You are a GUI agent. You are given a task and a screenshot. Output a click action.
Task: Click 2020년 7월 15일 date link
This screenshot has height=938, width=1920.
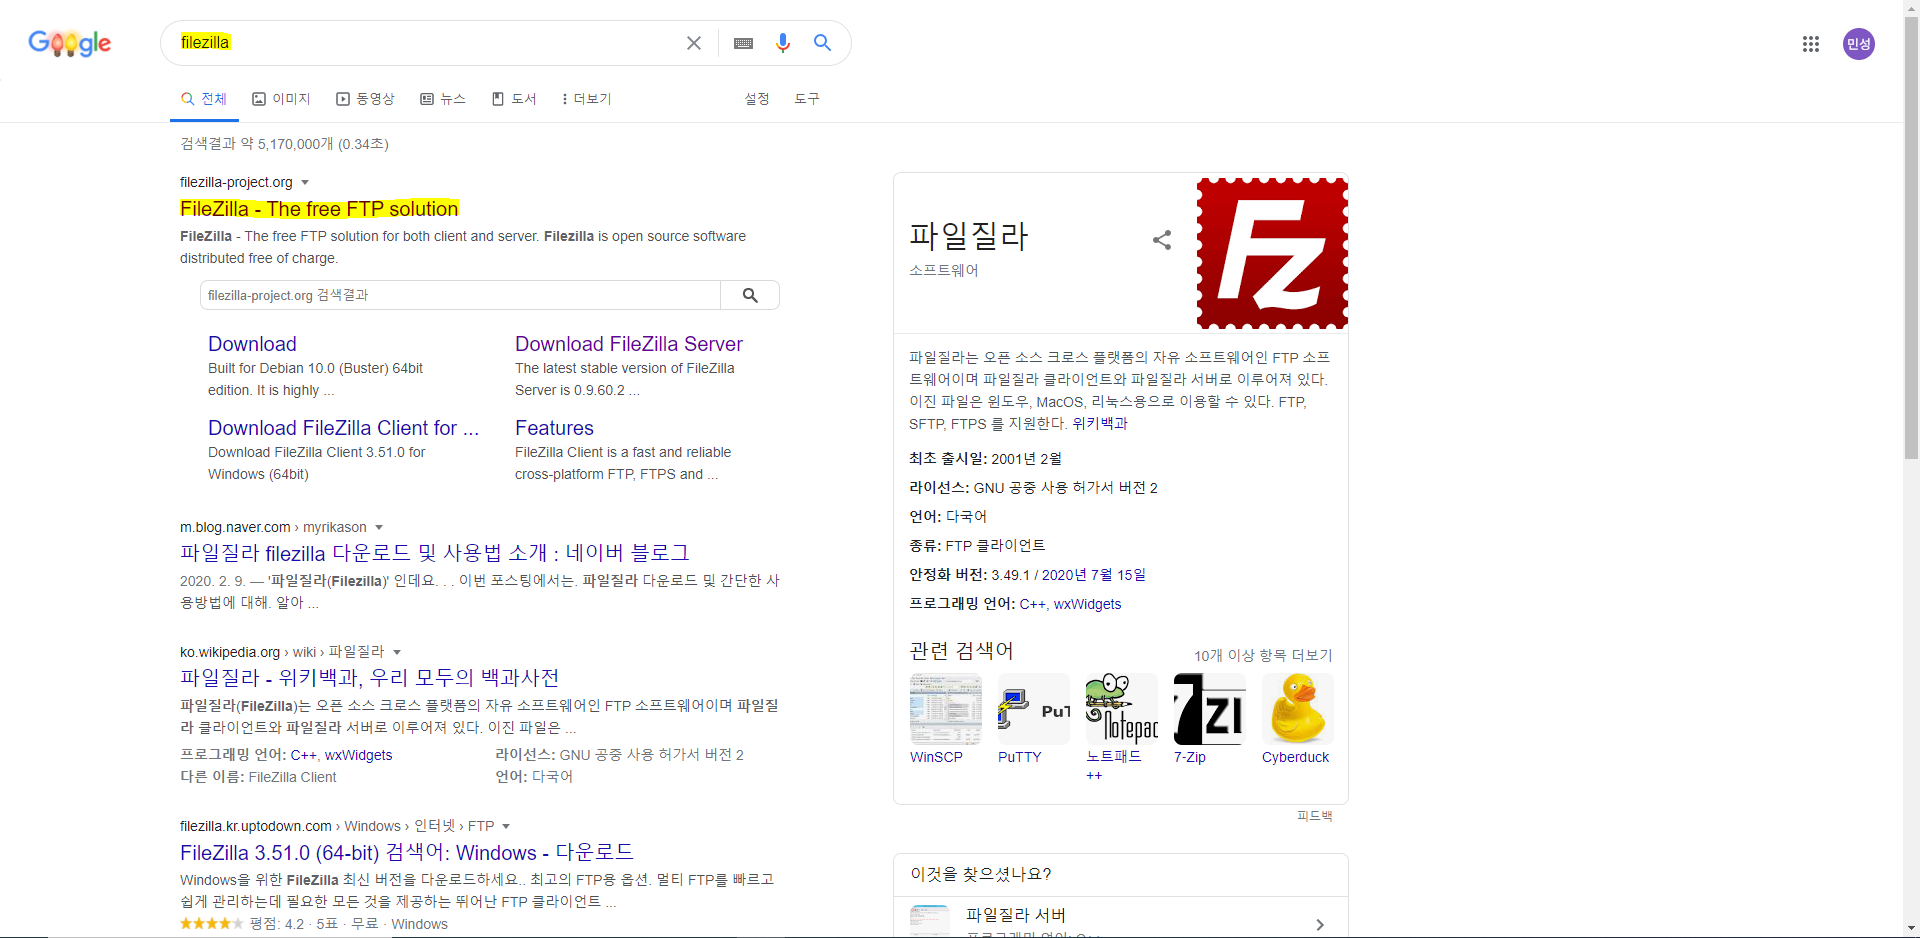click(x=1094, y=575)
